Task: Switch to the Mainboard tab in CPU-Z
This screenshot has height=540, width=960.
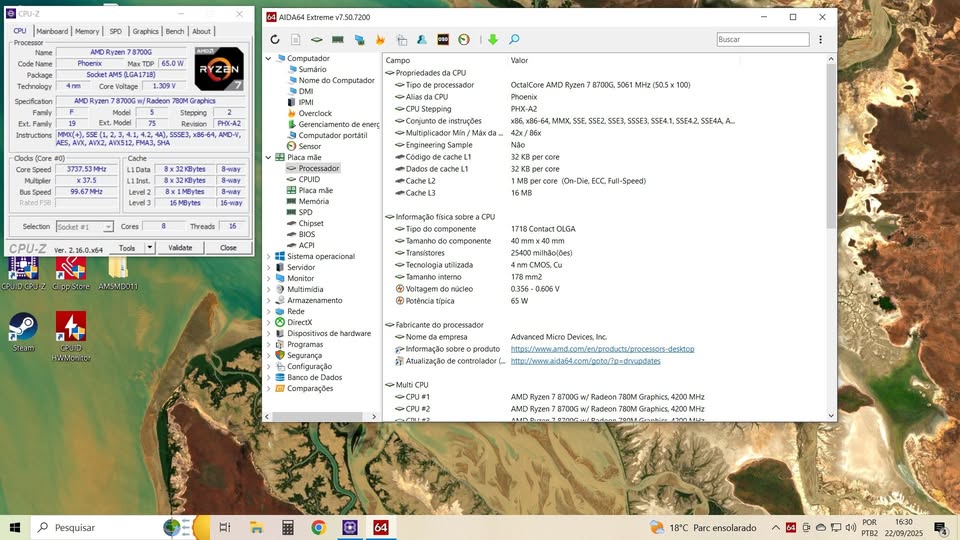Action: 52,31
